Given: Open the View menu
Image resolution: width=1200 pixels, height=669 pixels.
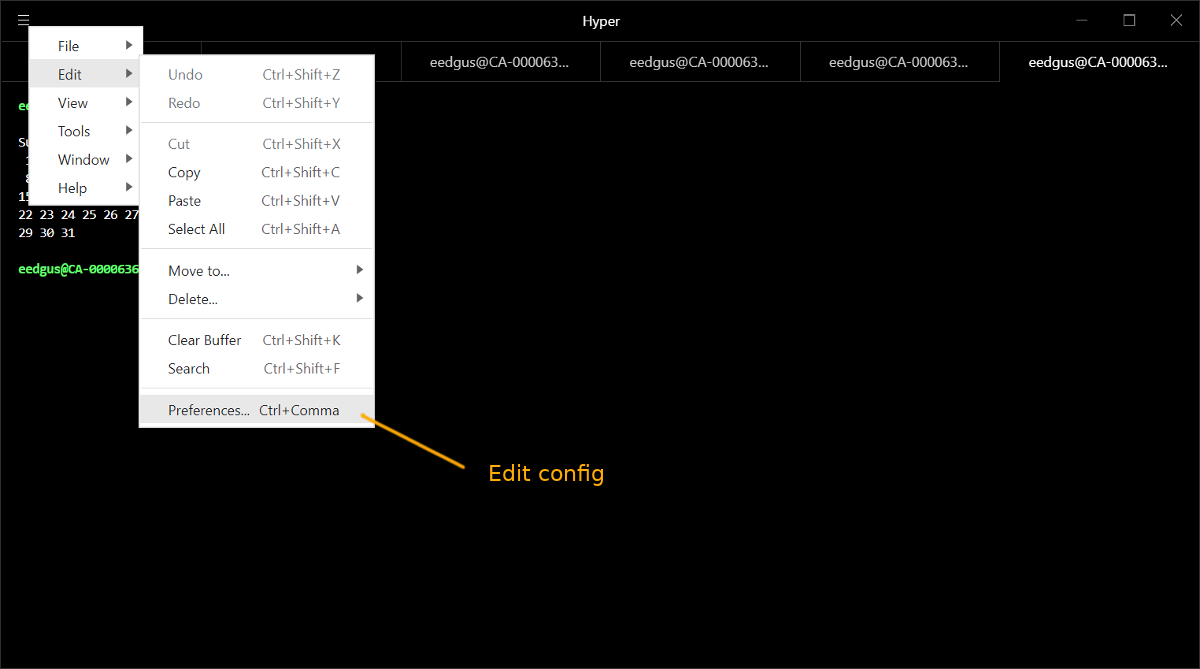Looking at the screenshot, I should [86, 103].
